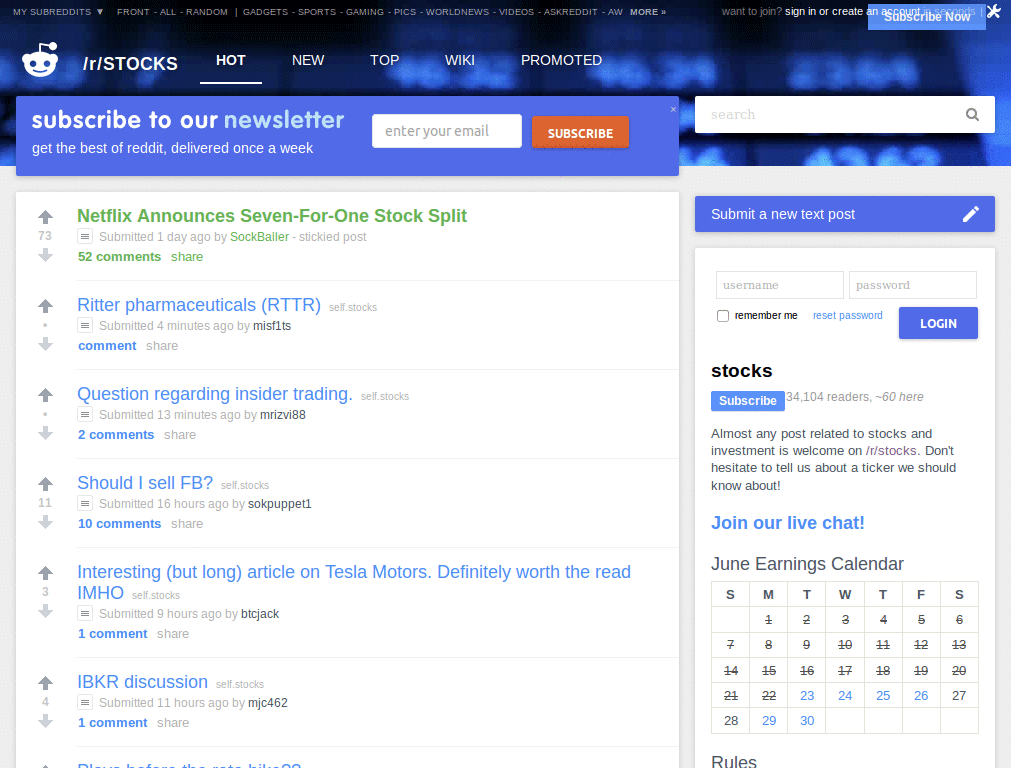This screenshot has width=1024, height=768.
Task: Switch to the TOP tab
Action: pyautogui.click(x=384, y=60)
